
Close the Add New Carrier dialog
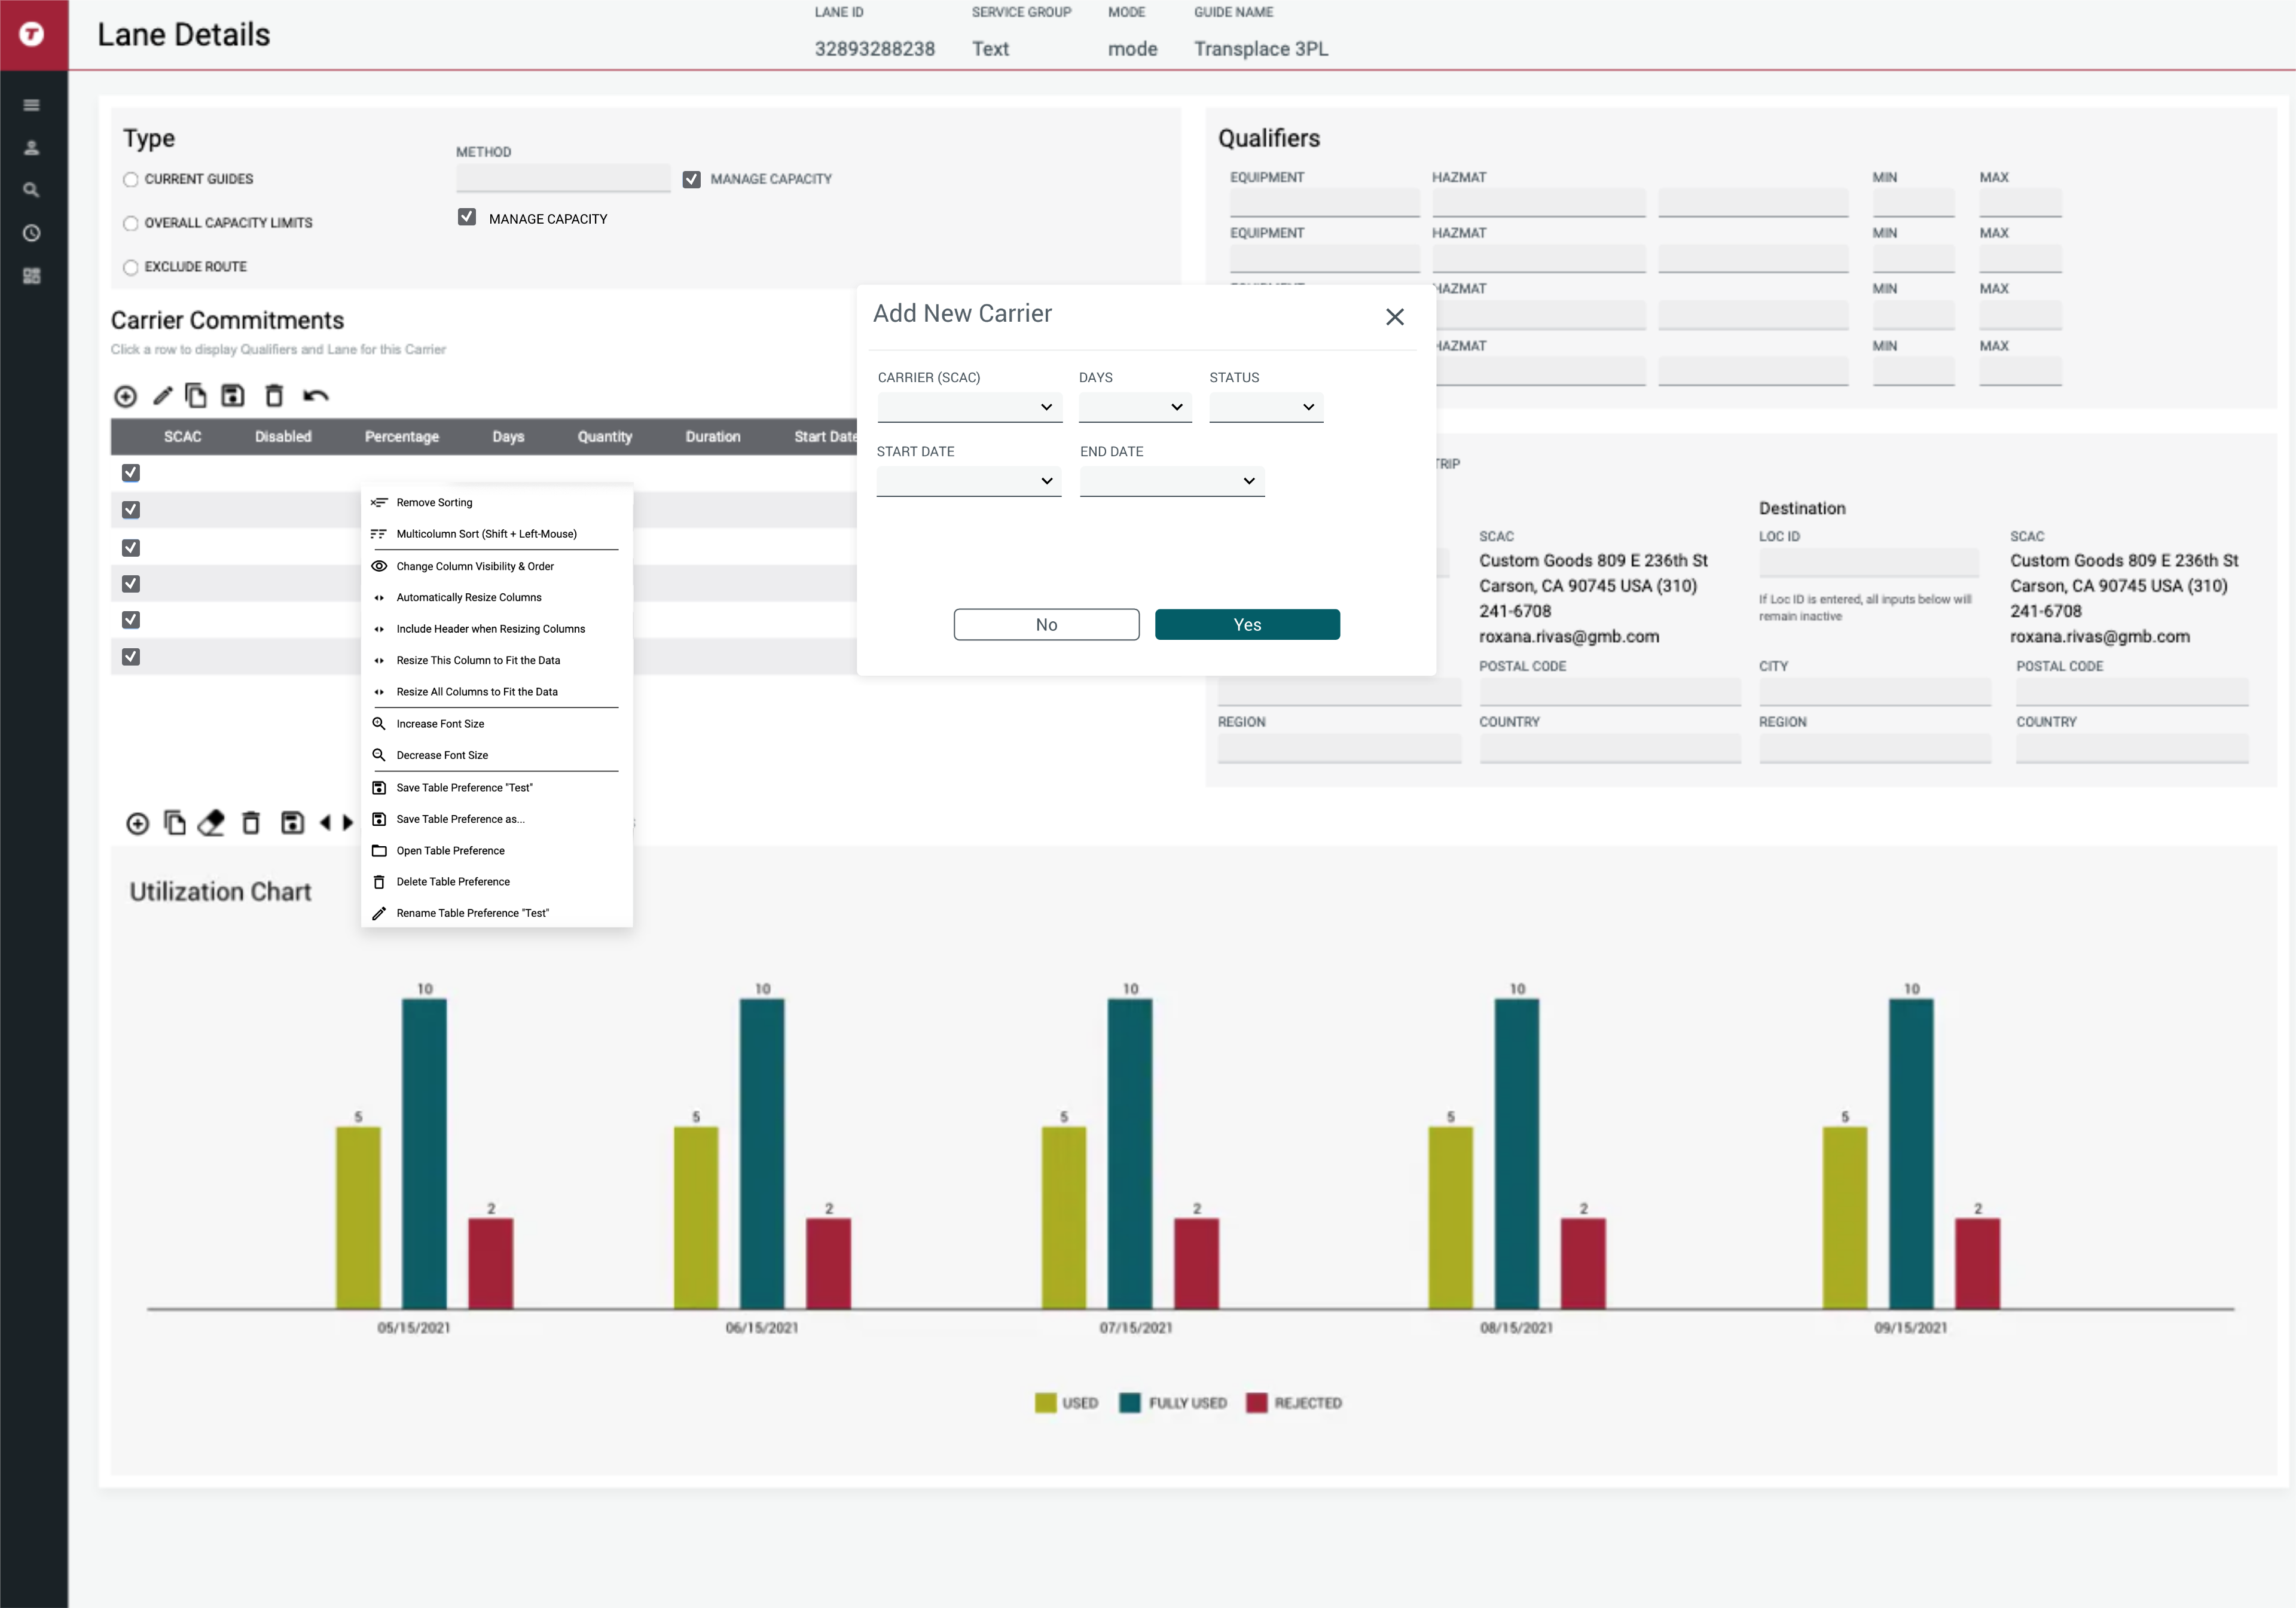coord(1395,317)
